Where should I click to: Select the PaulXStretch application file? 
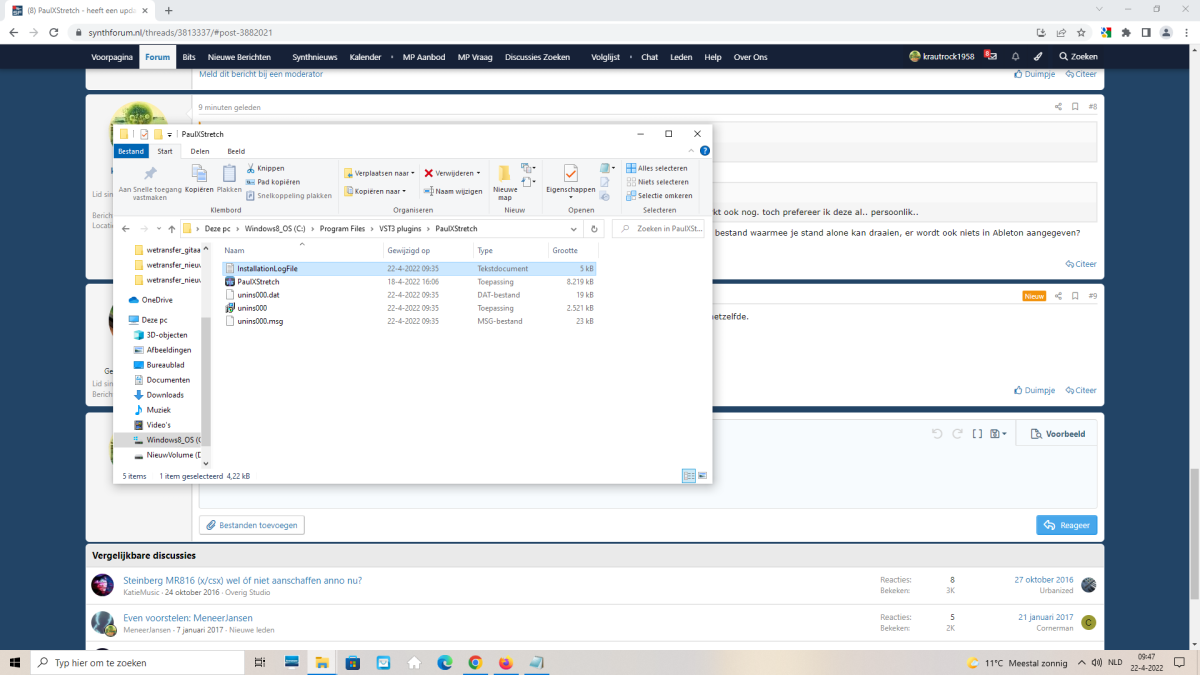(x=257, y=282)
